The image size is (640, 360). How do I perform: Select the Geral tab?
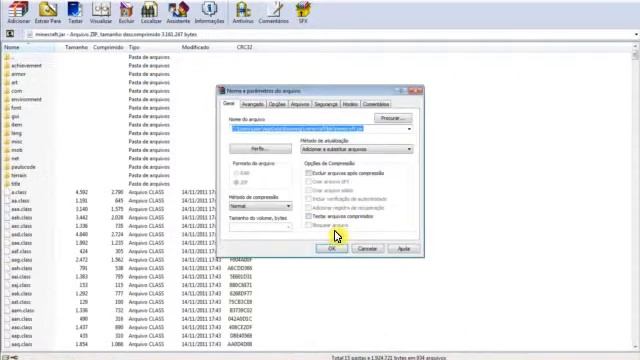pos(229,104)
